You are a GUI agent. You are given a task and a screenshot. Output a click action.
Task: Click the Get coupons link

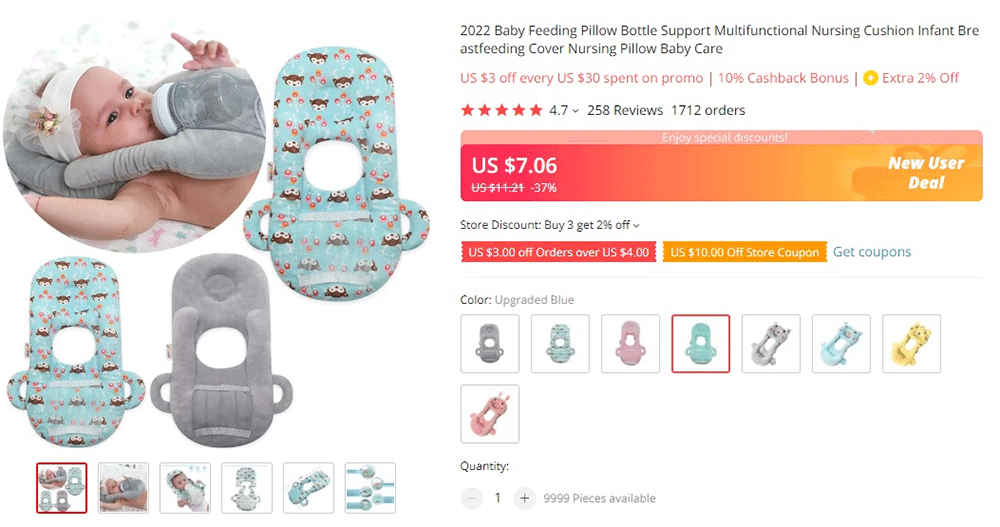click(872, 252)
